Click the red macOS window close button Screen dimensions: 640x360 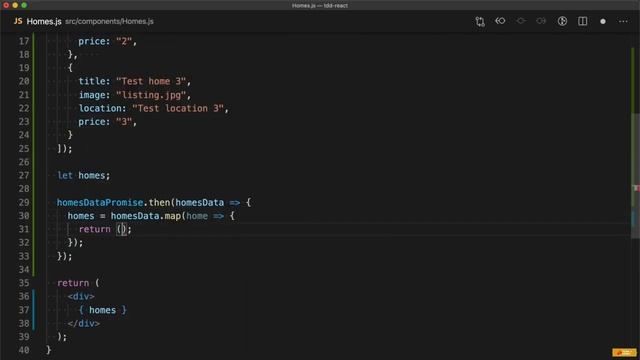pyautogui.click(x=6, y=5)
